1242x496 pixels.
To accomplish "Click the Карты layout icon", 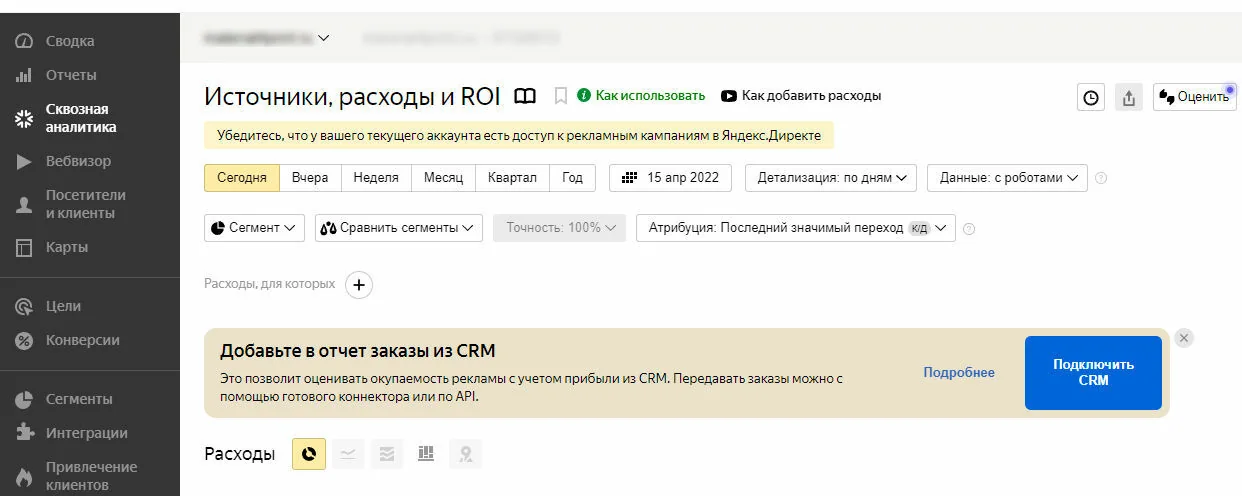I will 25,248.
